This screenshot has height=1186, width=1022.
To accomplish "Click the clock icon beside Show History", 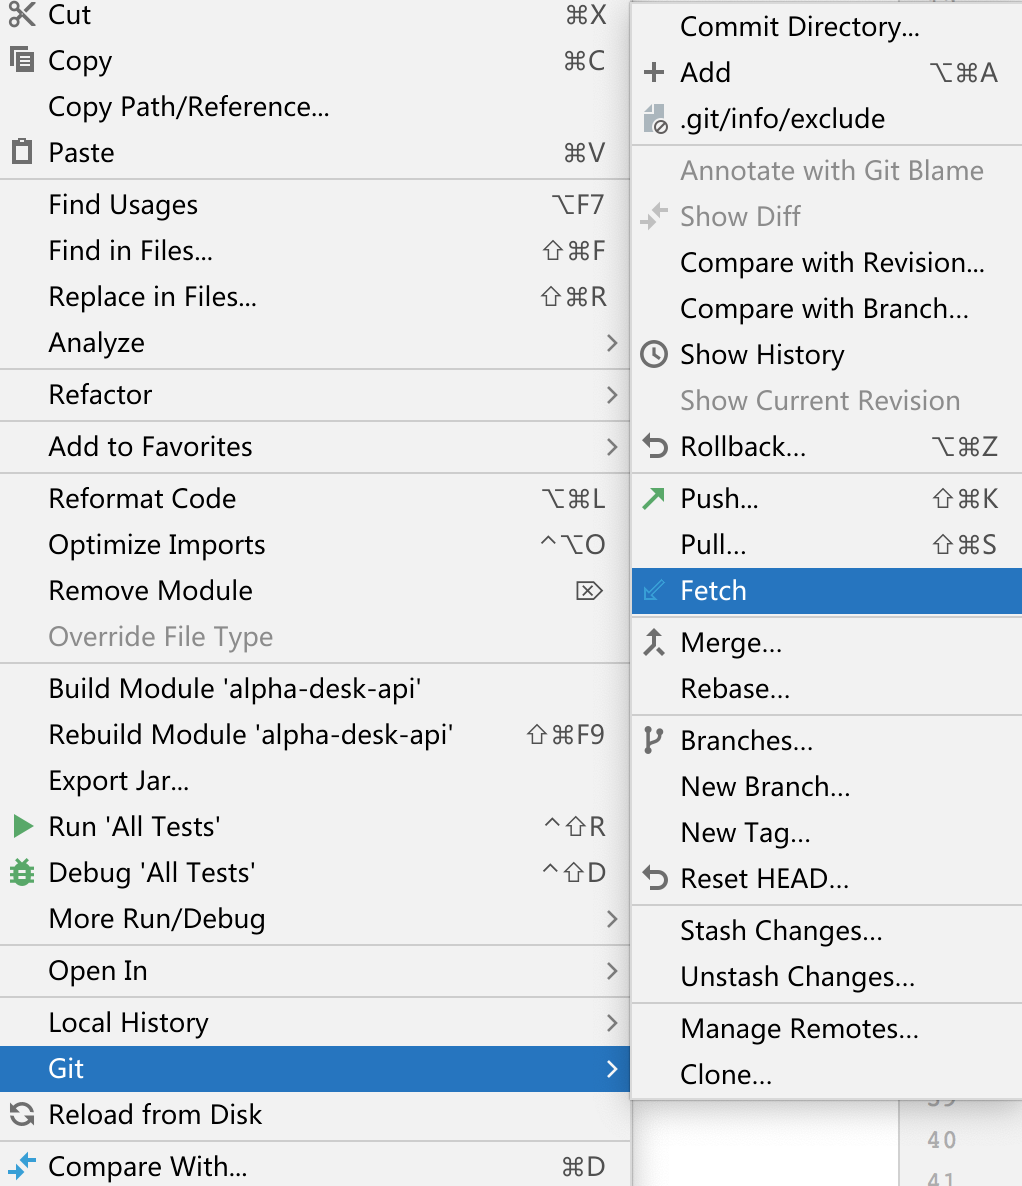I will [655, 354].
